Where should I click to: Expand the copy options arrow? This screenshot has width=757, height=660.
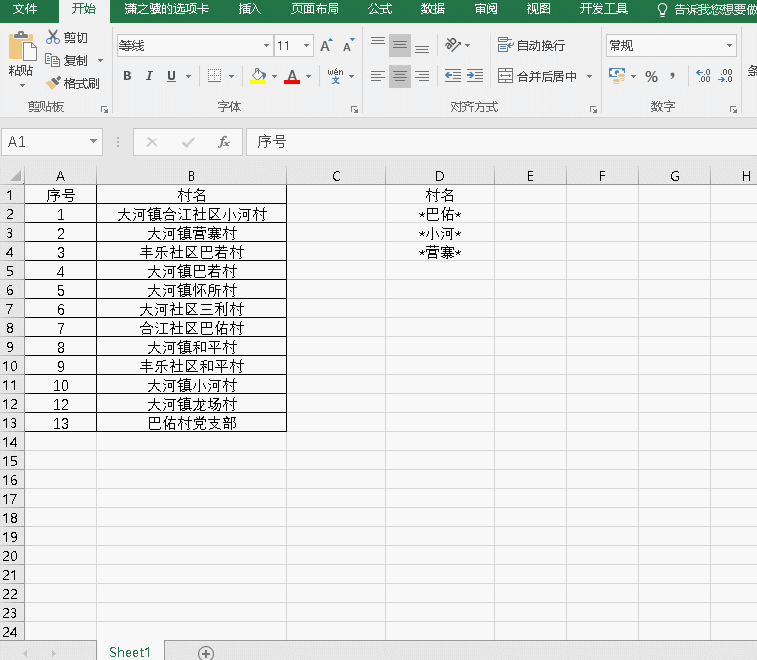(x=101, y=60)
